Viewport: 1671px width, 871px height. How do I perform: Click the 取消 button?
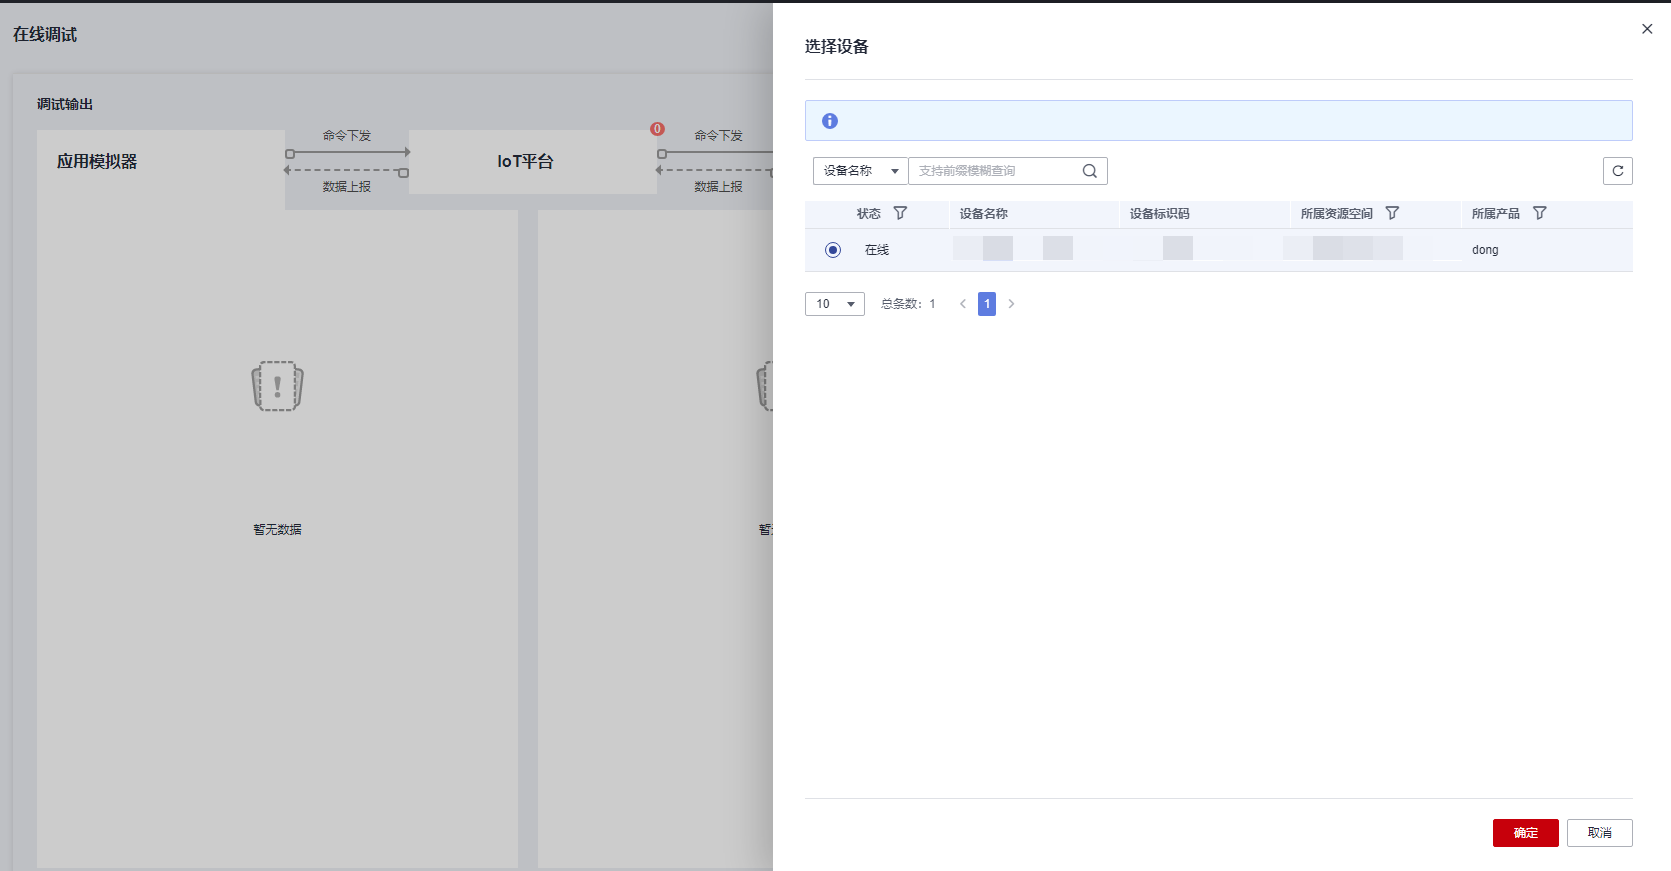(1600, 833)
